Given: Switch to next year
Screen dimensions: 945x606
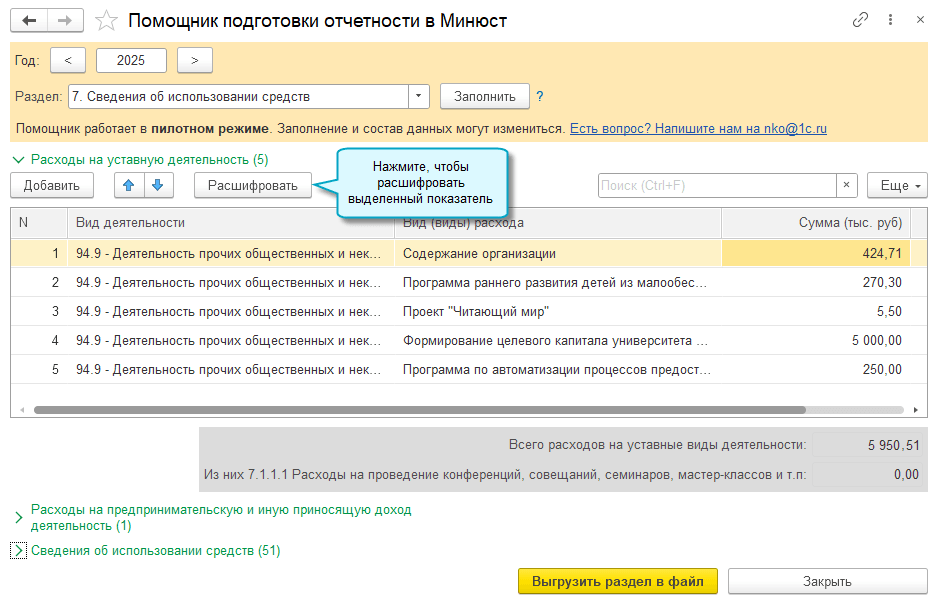Looking at the screenshot, I should [x=195, y=60].
